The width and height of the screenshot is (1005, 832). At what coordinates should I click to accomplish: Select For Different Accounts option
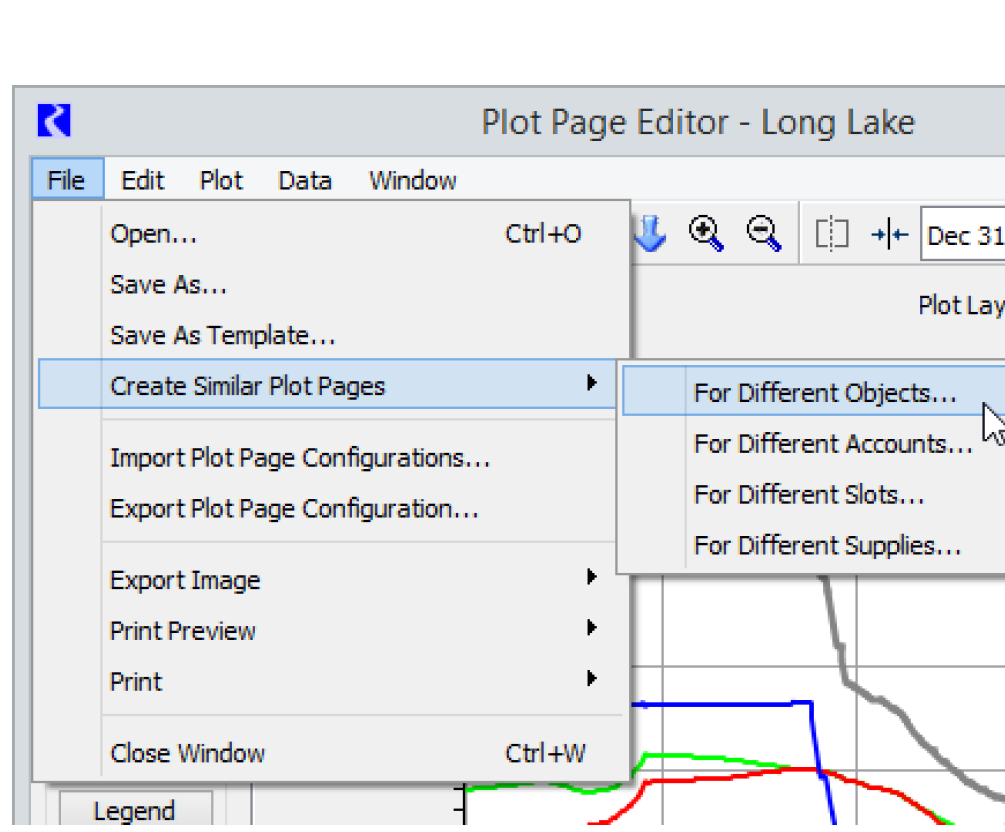pyautogui.click(x=833, y=444)
